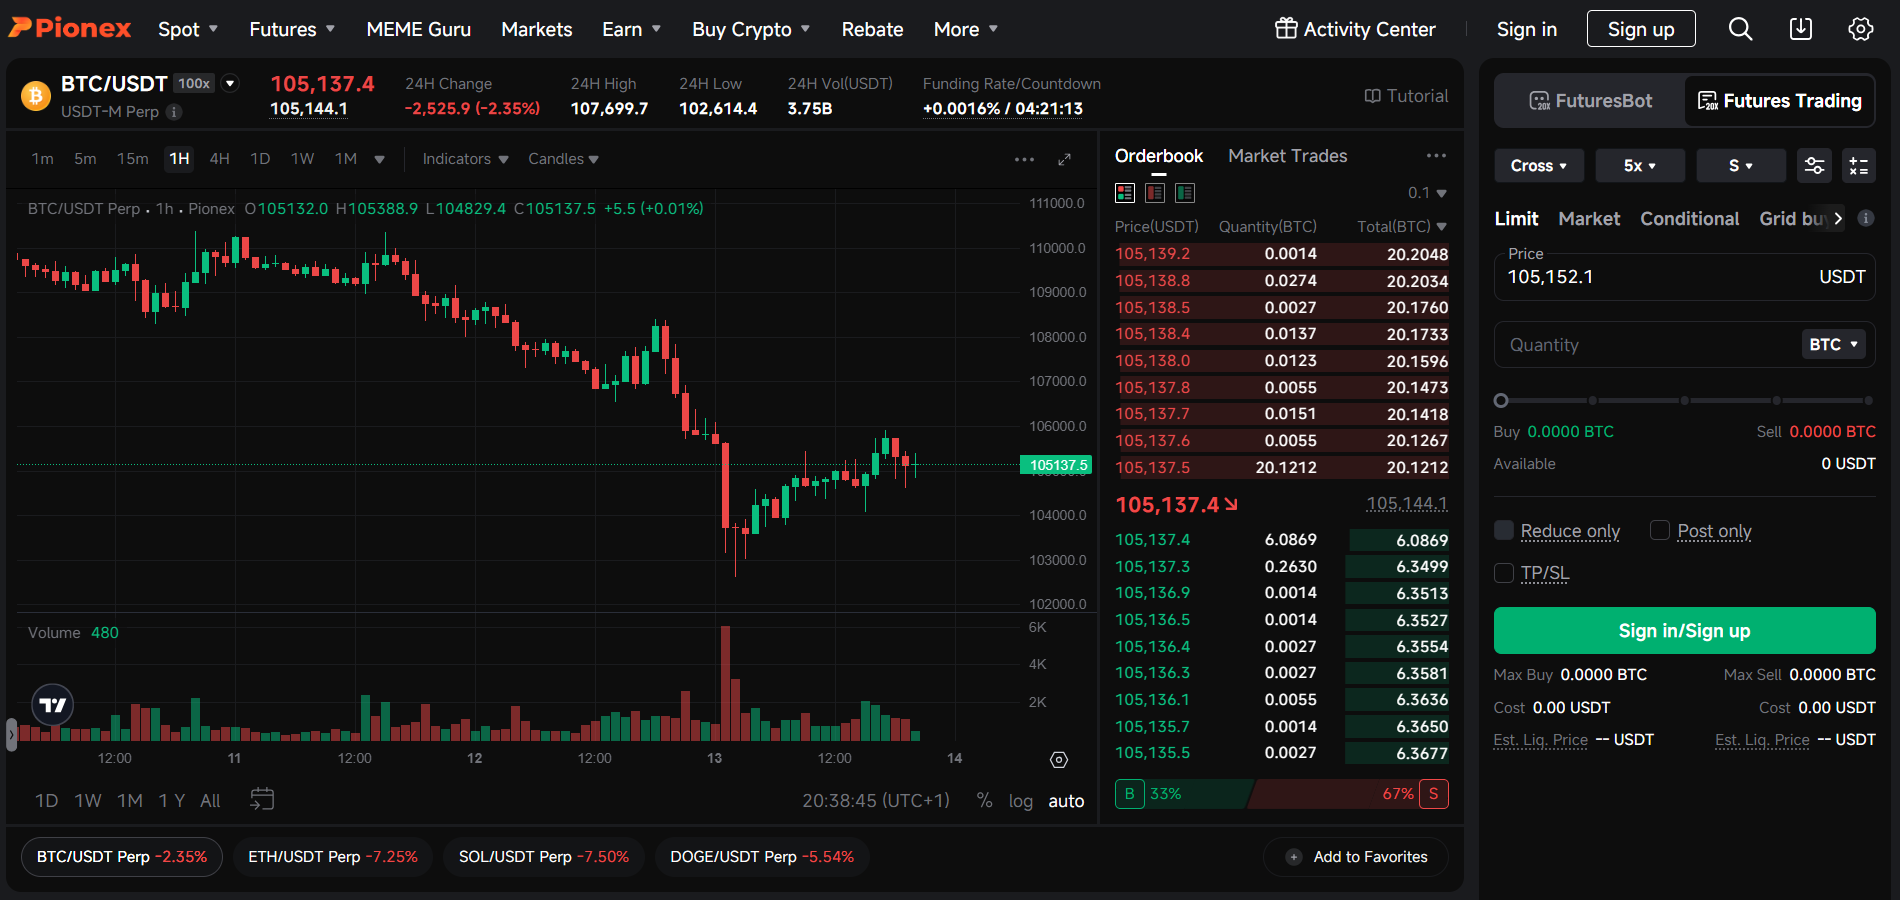Click Add to Favorites
1900x900 pixels.
click(x=1357, y=857)
